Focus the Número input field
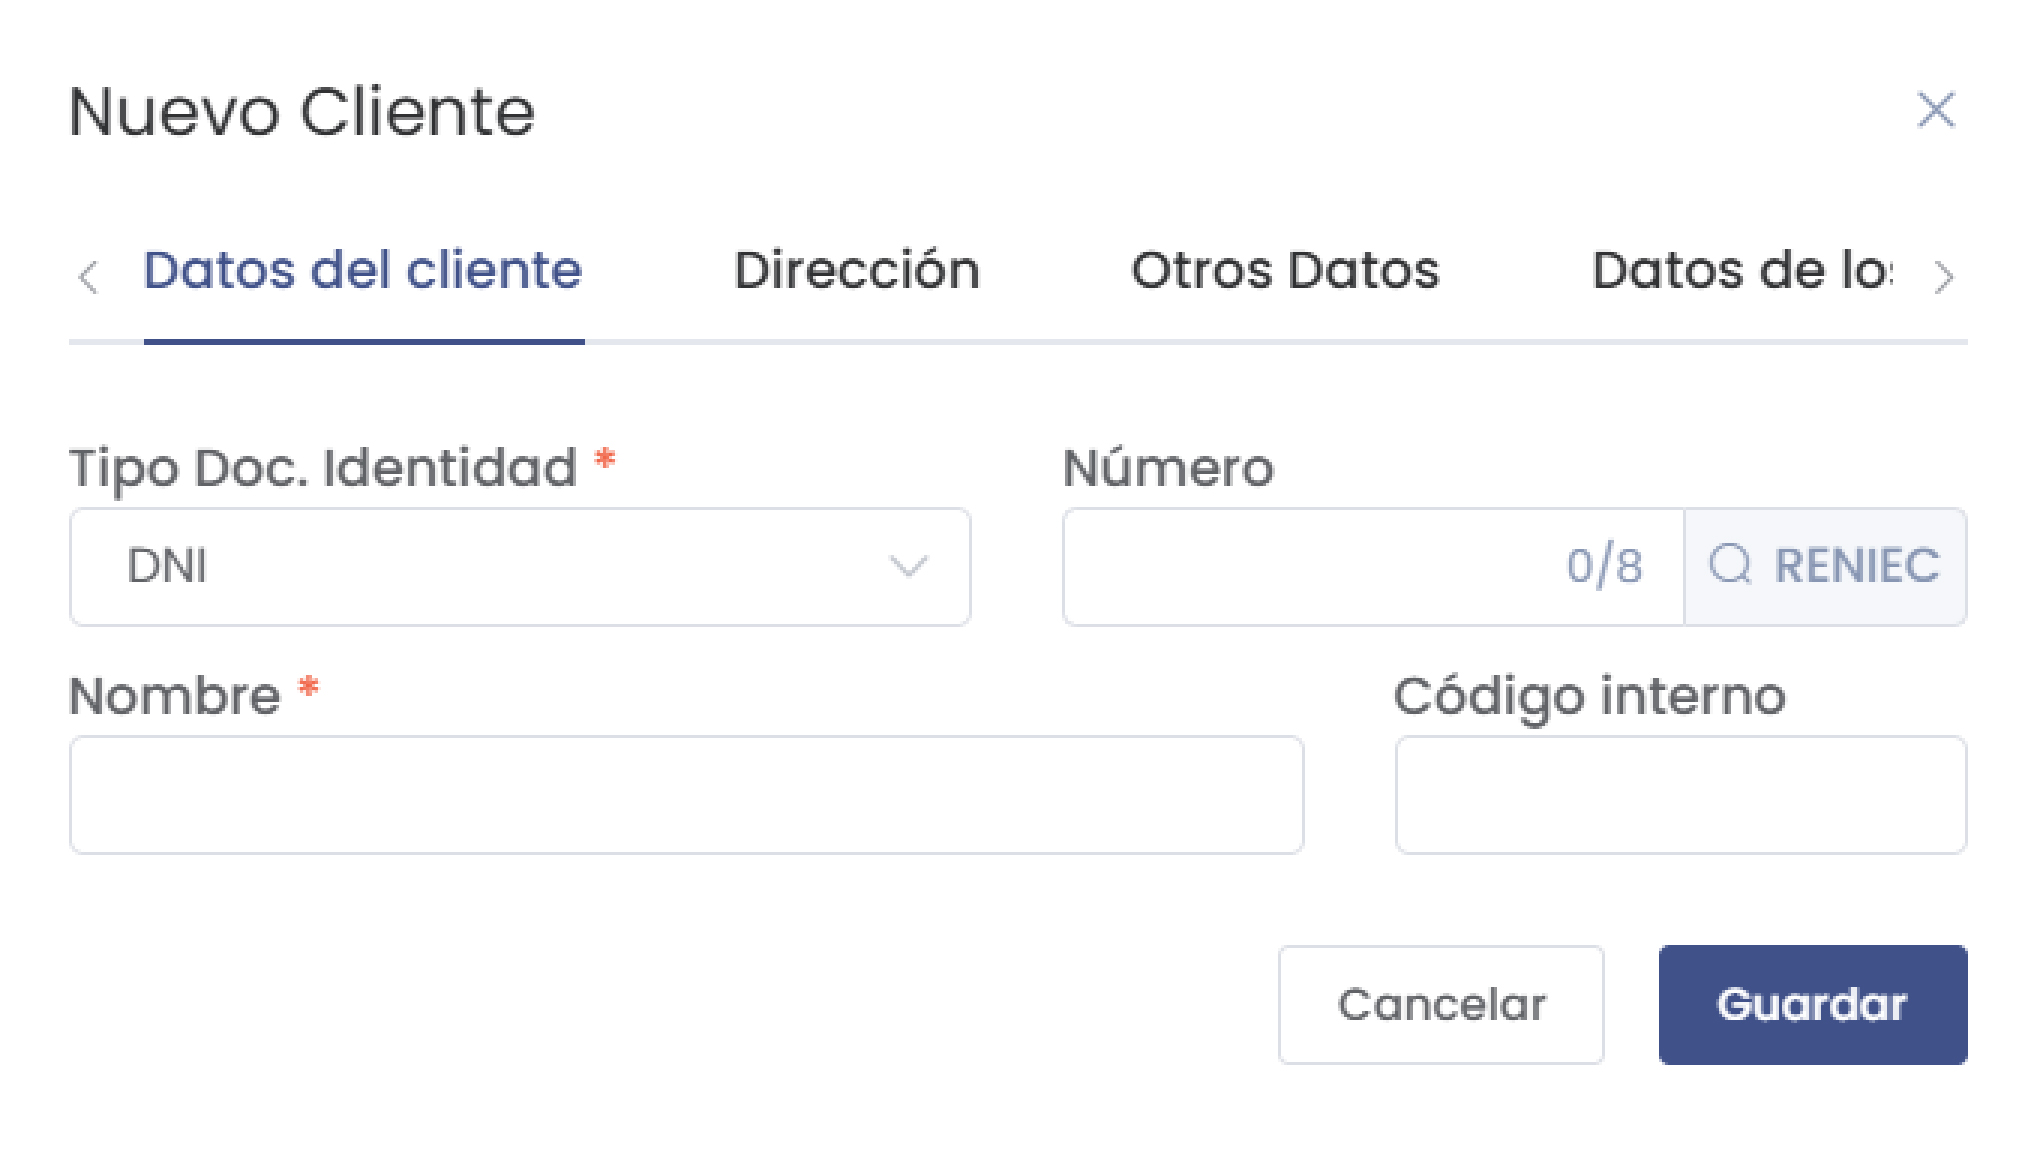 1300,566
